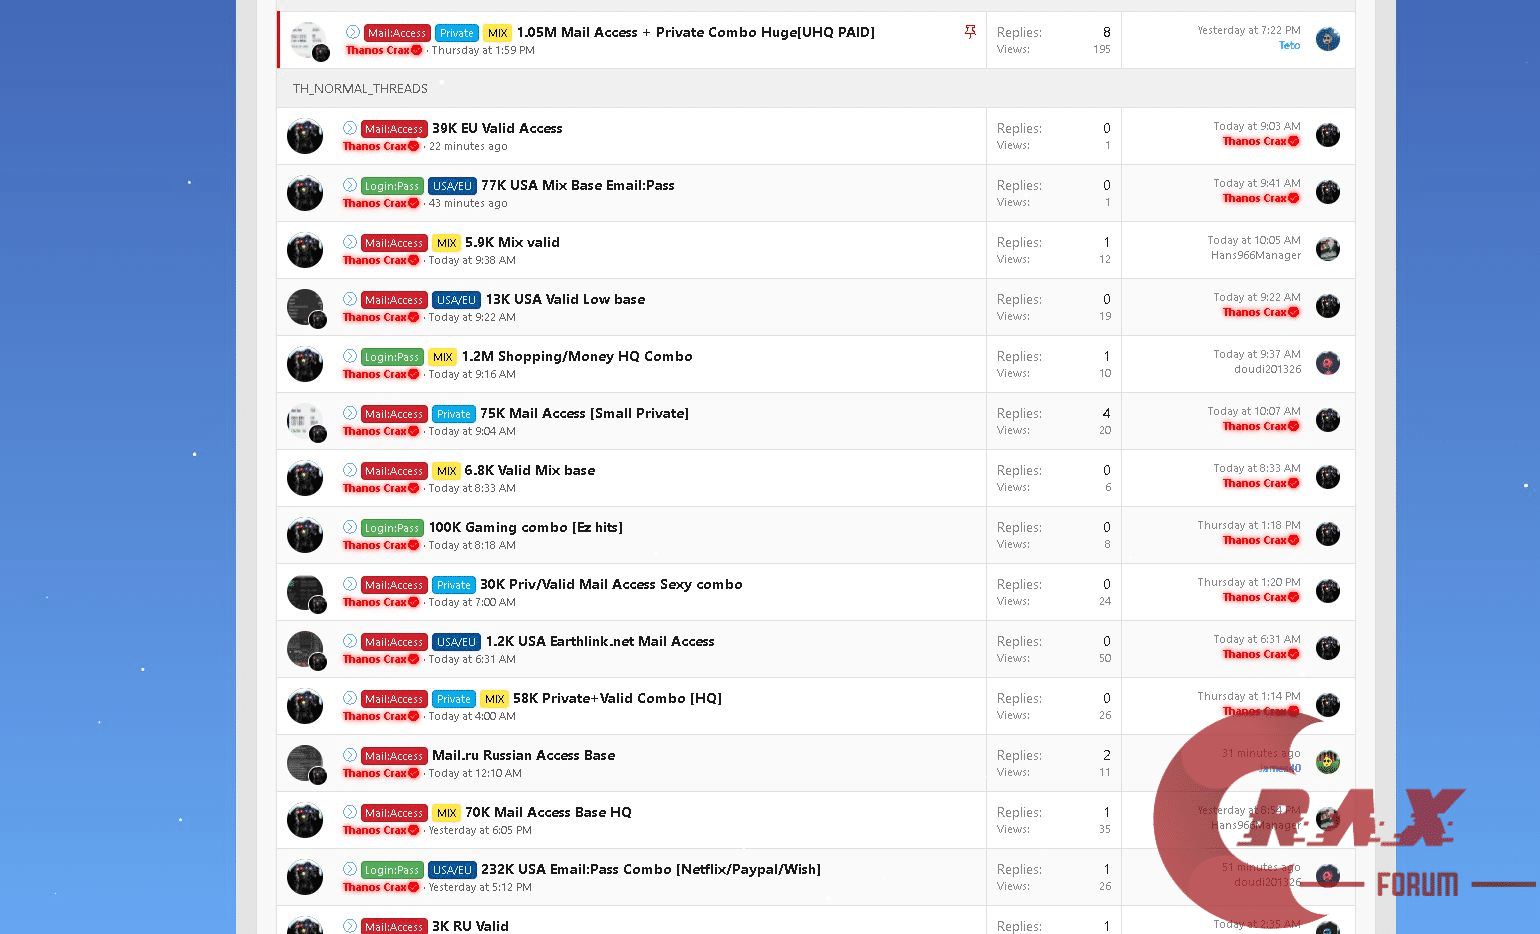
Task: Open author avatar on 58K Private+Valid Combo row
Action: 305,706
